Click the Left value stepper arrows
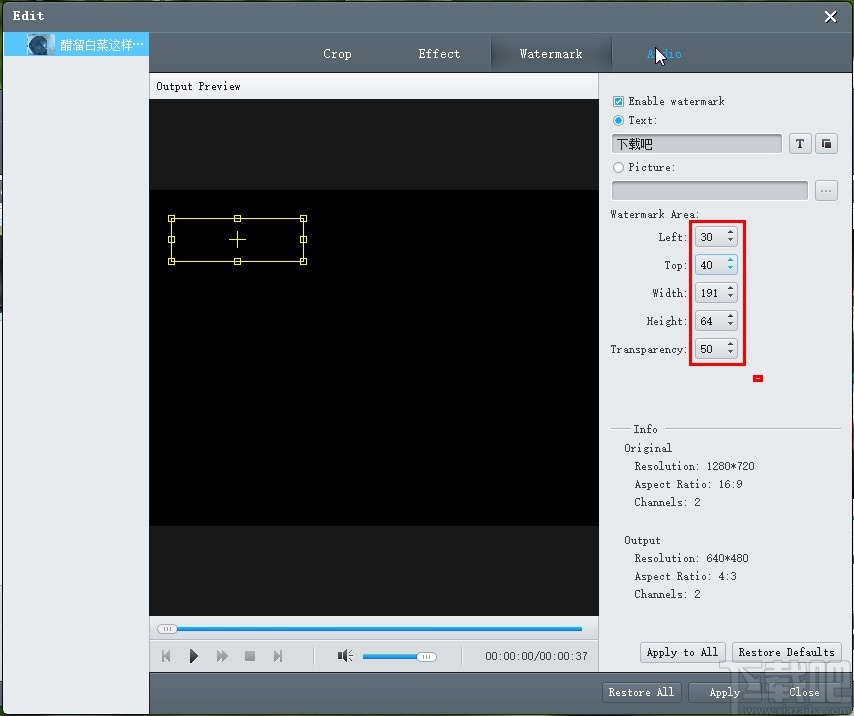This screenshot has height=716, width=854. [731, 237]
